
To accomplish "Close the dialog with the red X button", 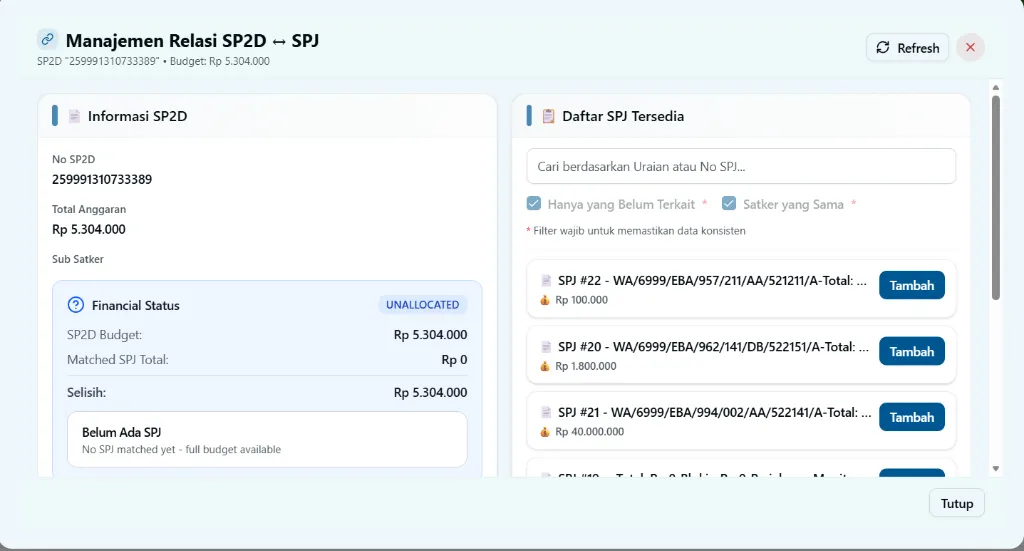I will tap(970, 47).
